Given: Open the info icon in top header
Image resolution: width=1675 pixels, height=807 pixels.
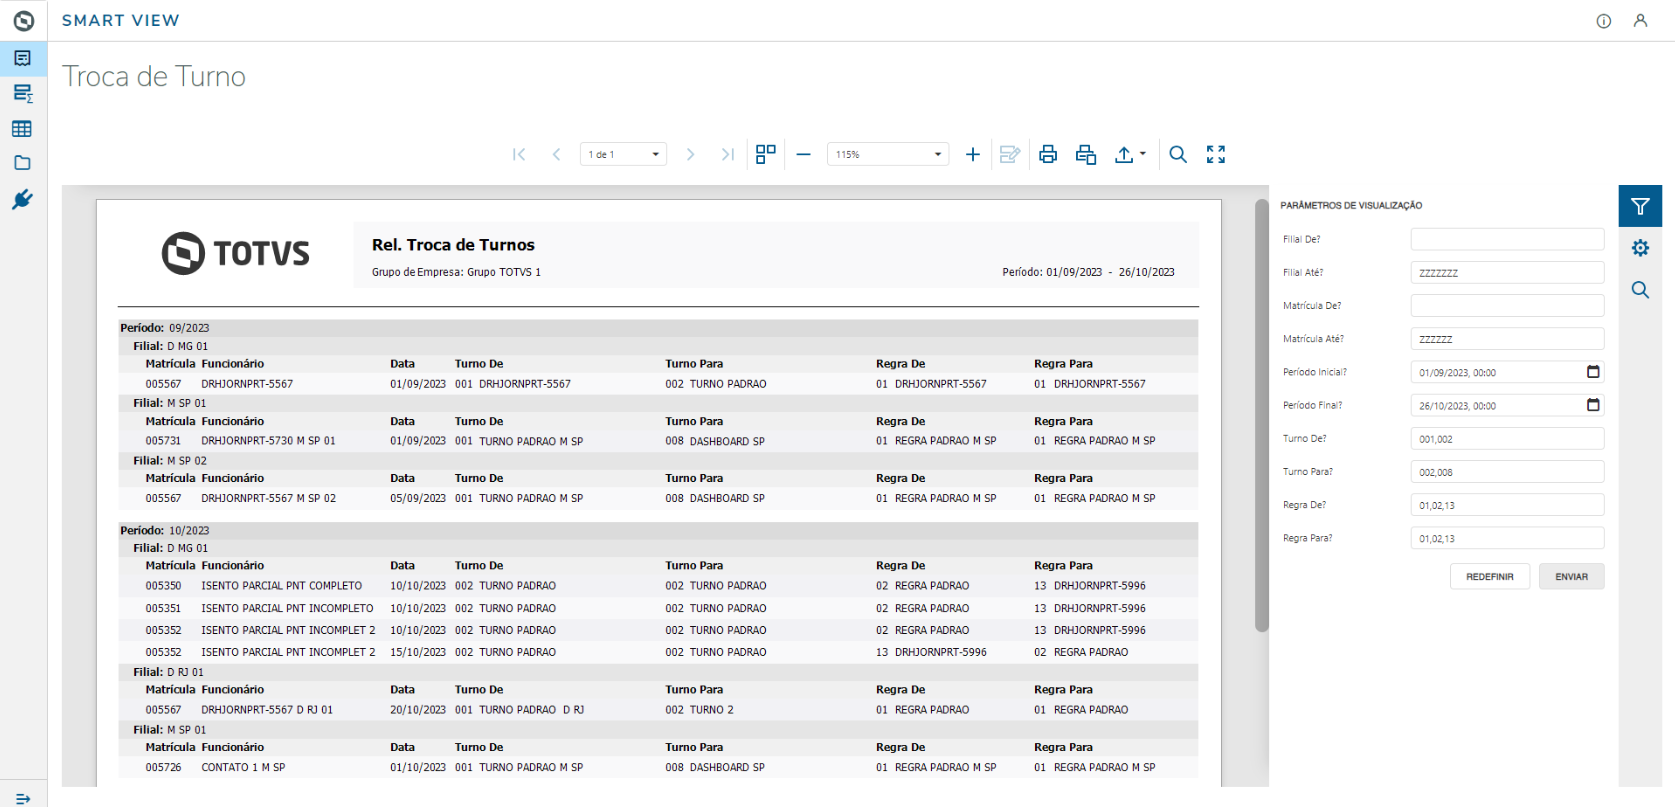Looking at the screenshot, I should (x=1604, y=21).
